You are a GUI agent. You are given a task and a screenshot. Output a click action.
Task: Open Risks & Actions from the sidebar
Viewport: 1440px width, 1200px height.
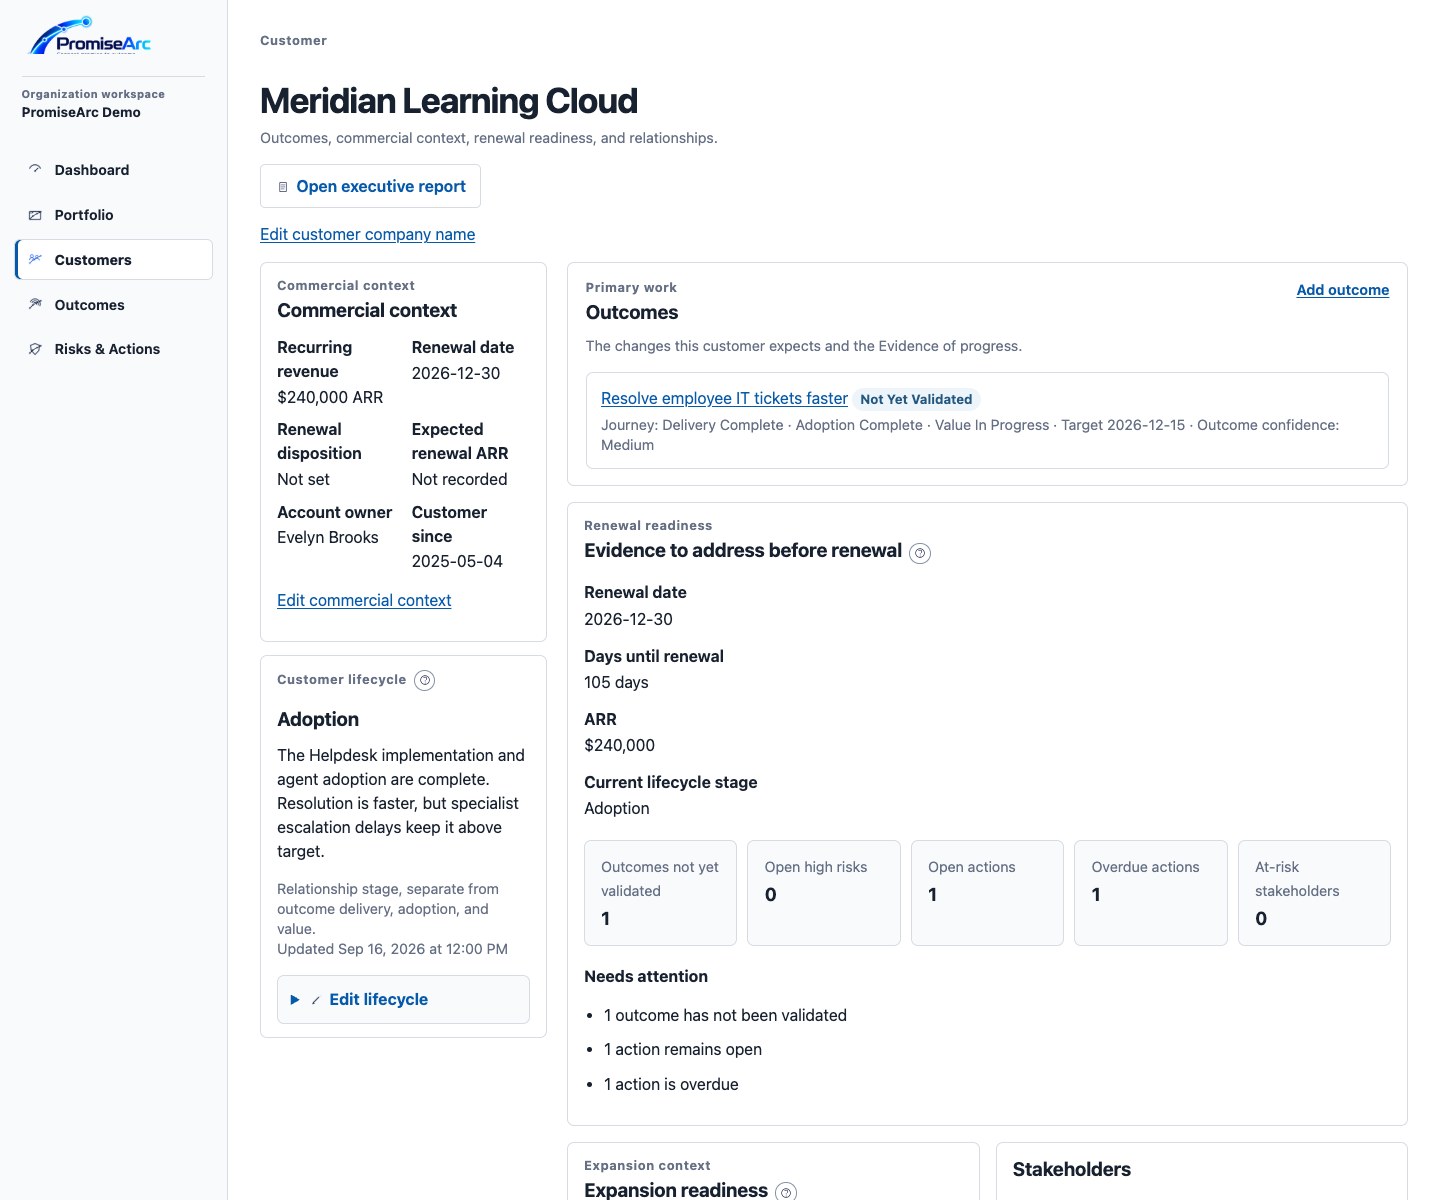[x=114, y=349]
